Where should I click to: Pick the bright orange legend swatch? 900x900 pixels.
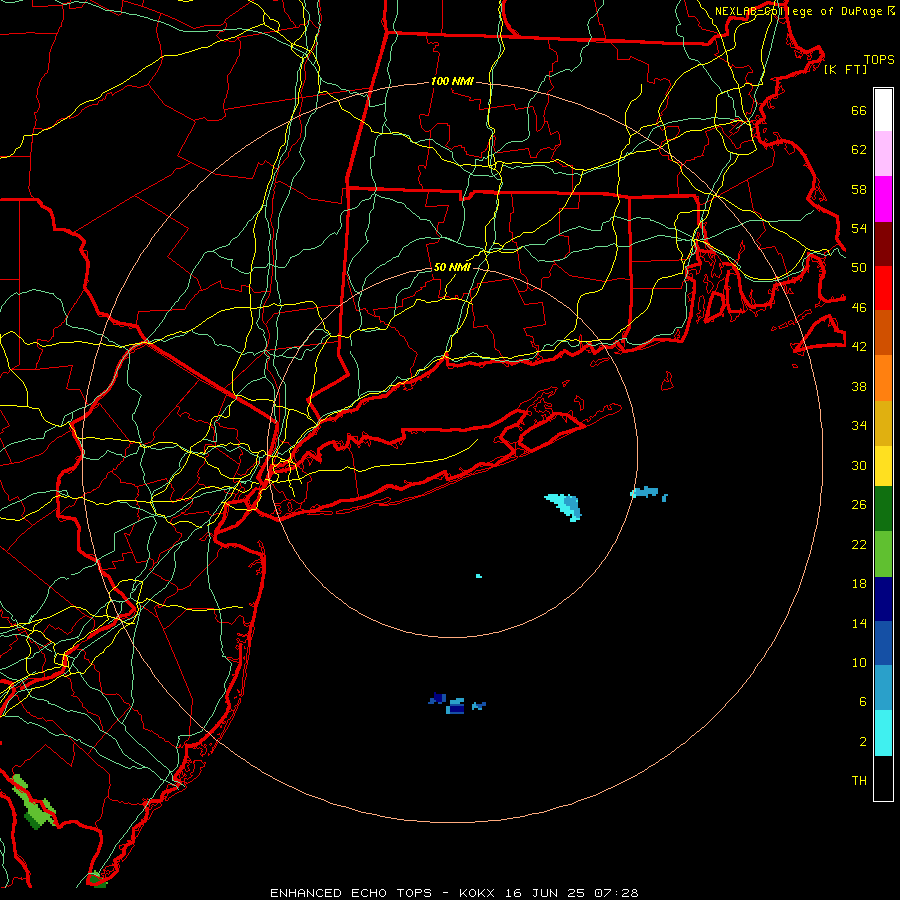click(x=883, y=378)
